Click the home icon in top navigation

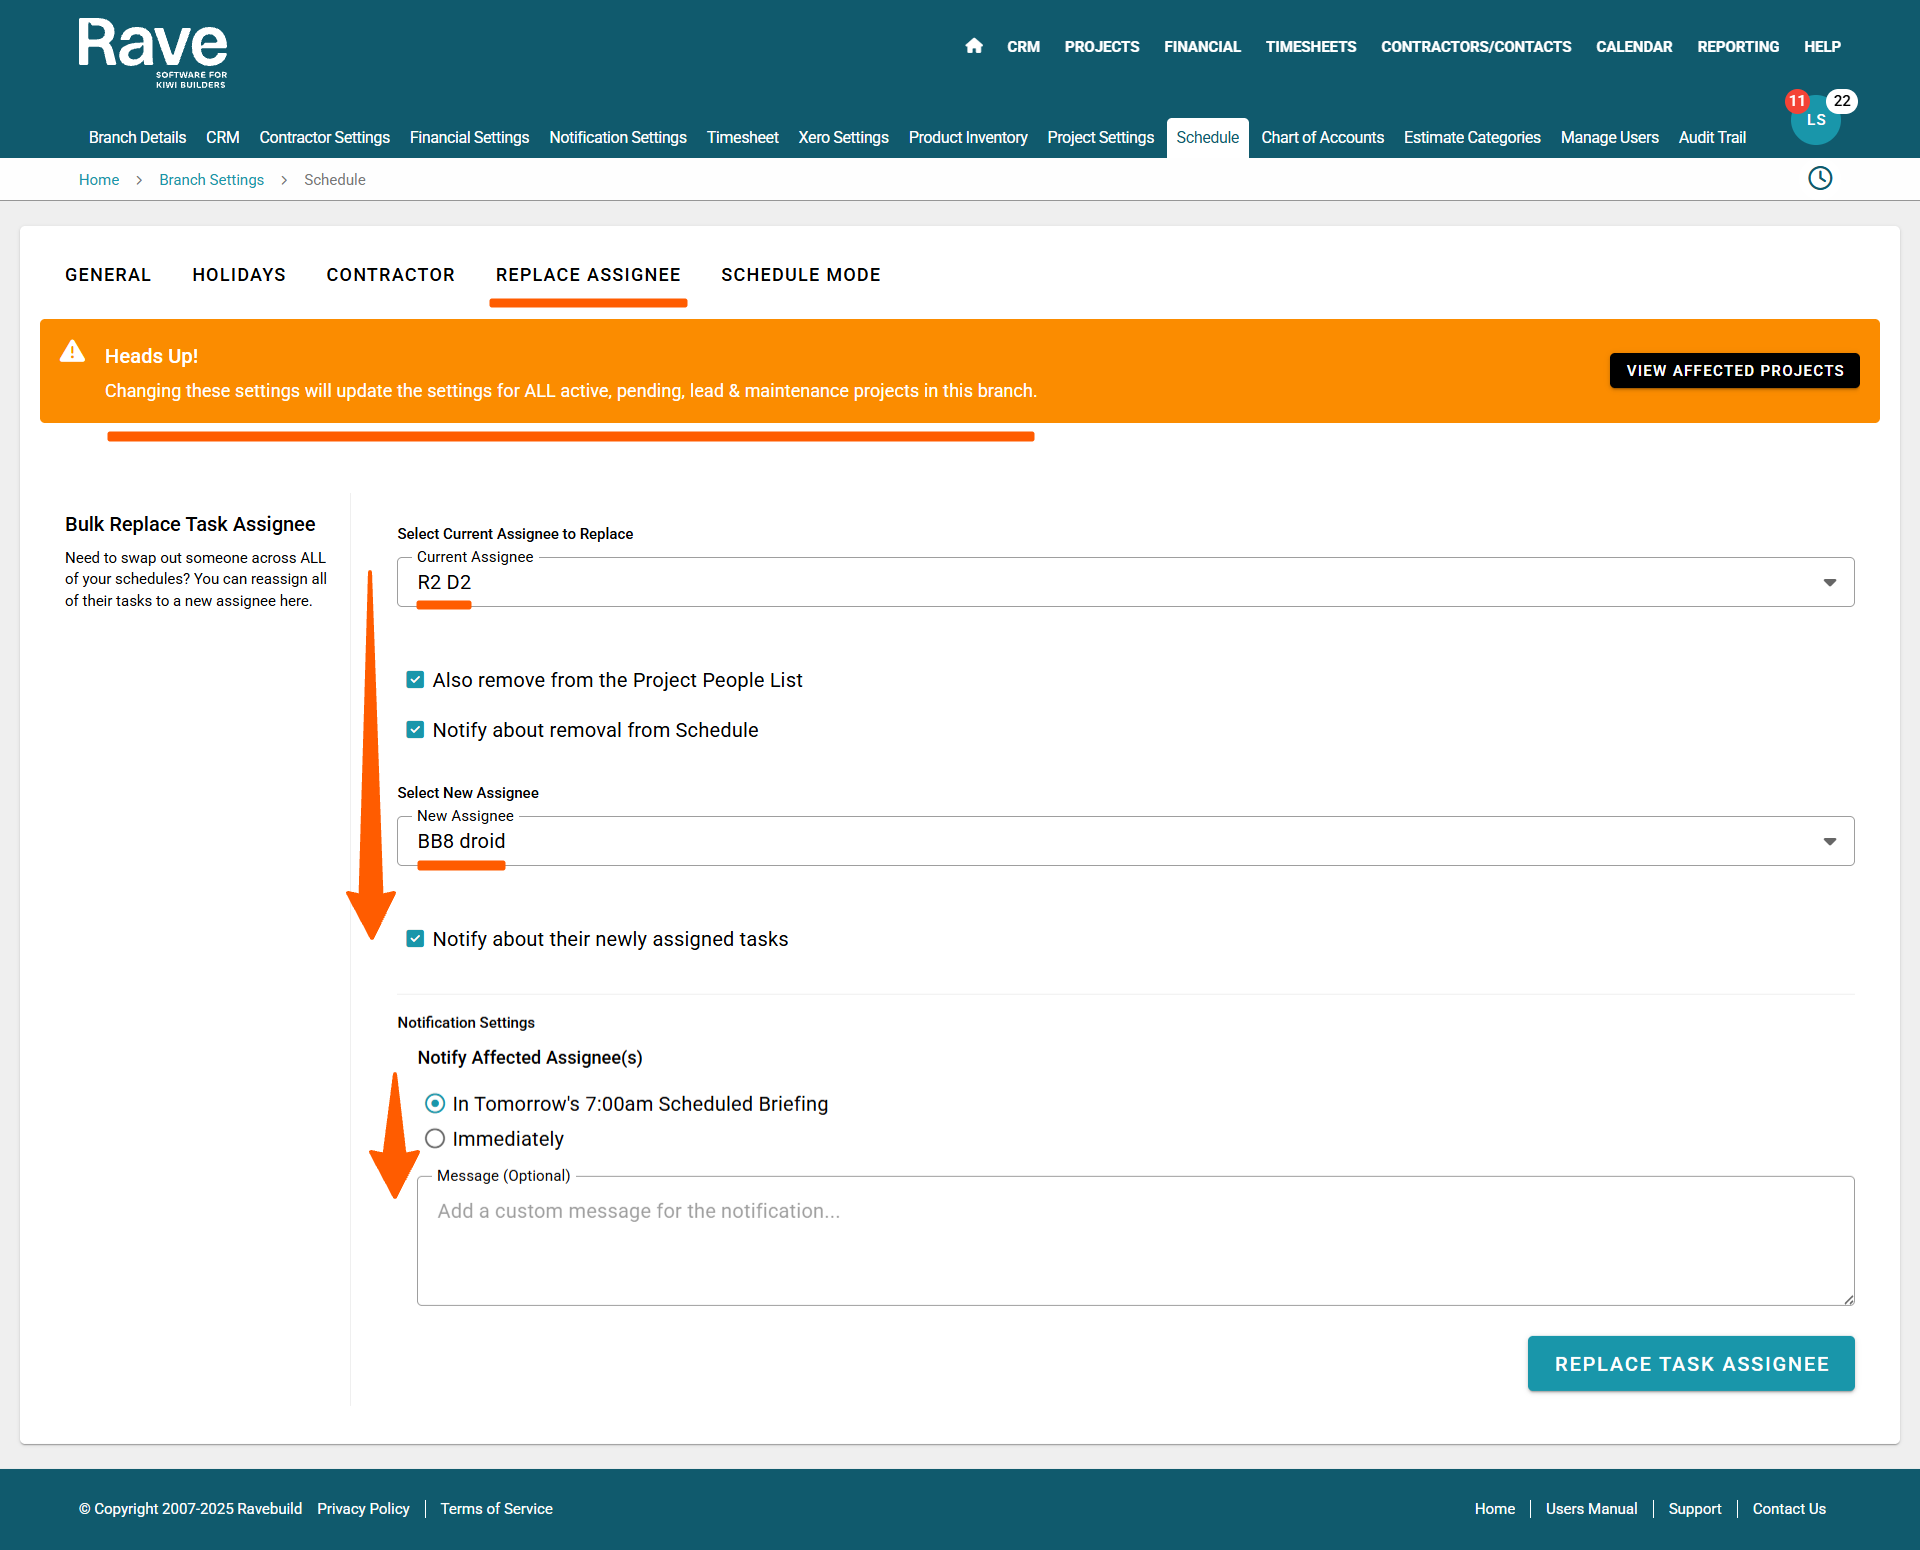pos(974,46)
